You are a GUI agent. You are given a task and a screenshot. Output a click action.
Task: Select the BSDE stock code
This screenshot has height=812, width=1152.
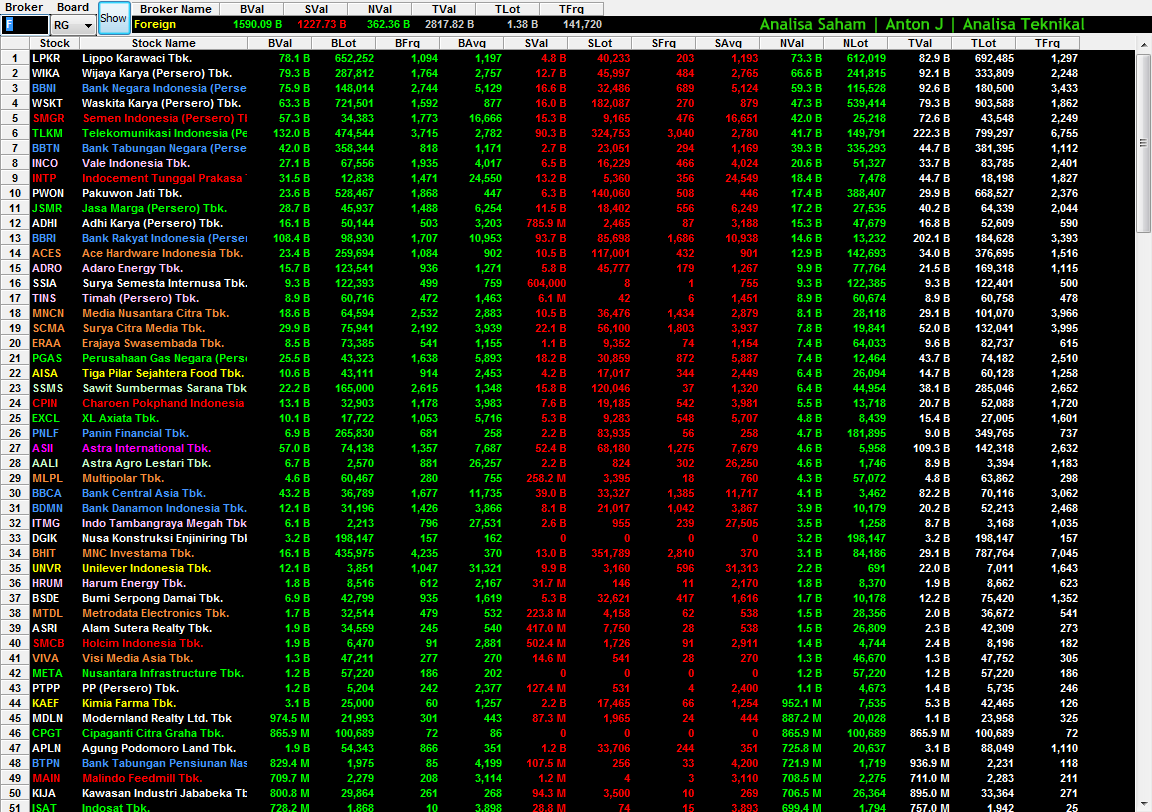point(47,598)
